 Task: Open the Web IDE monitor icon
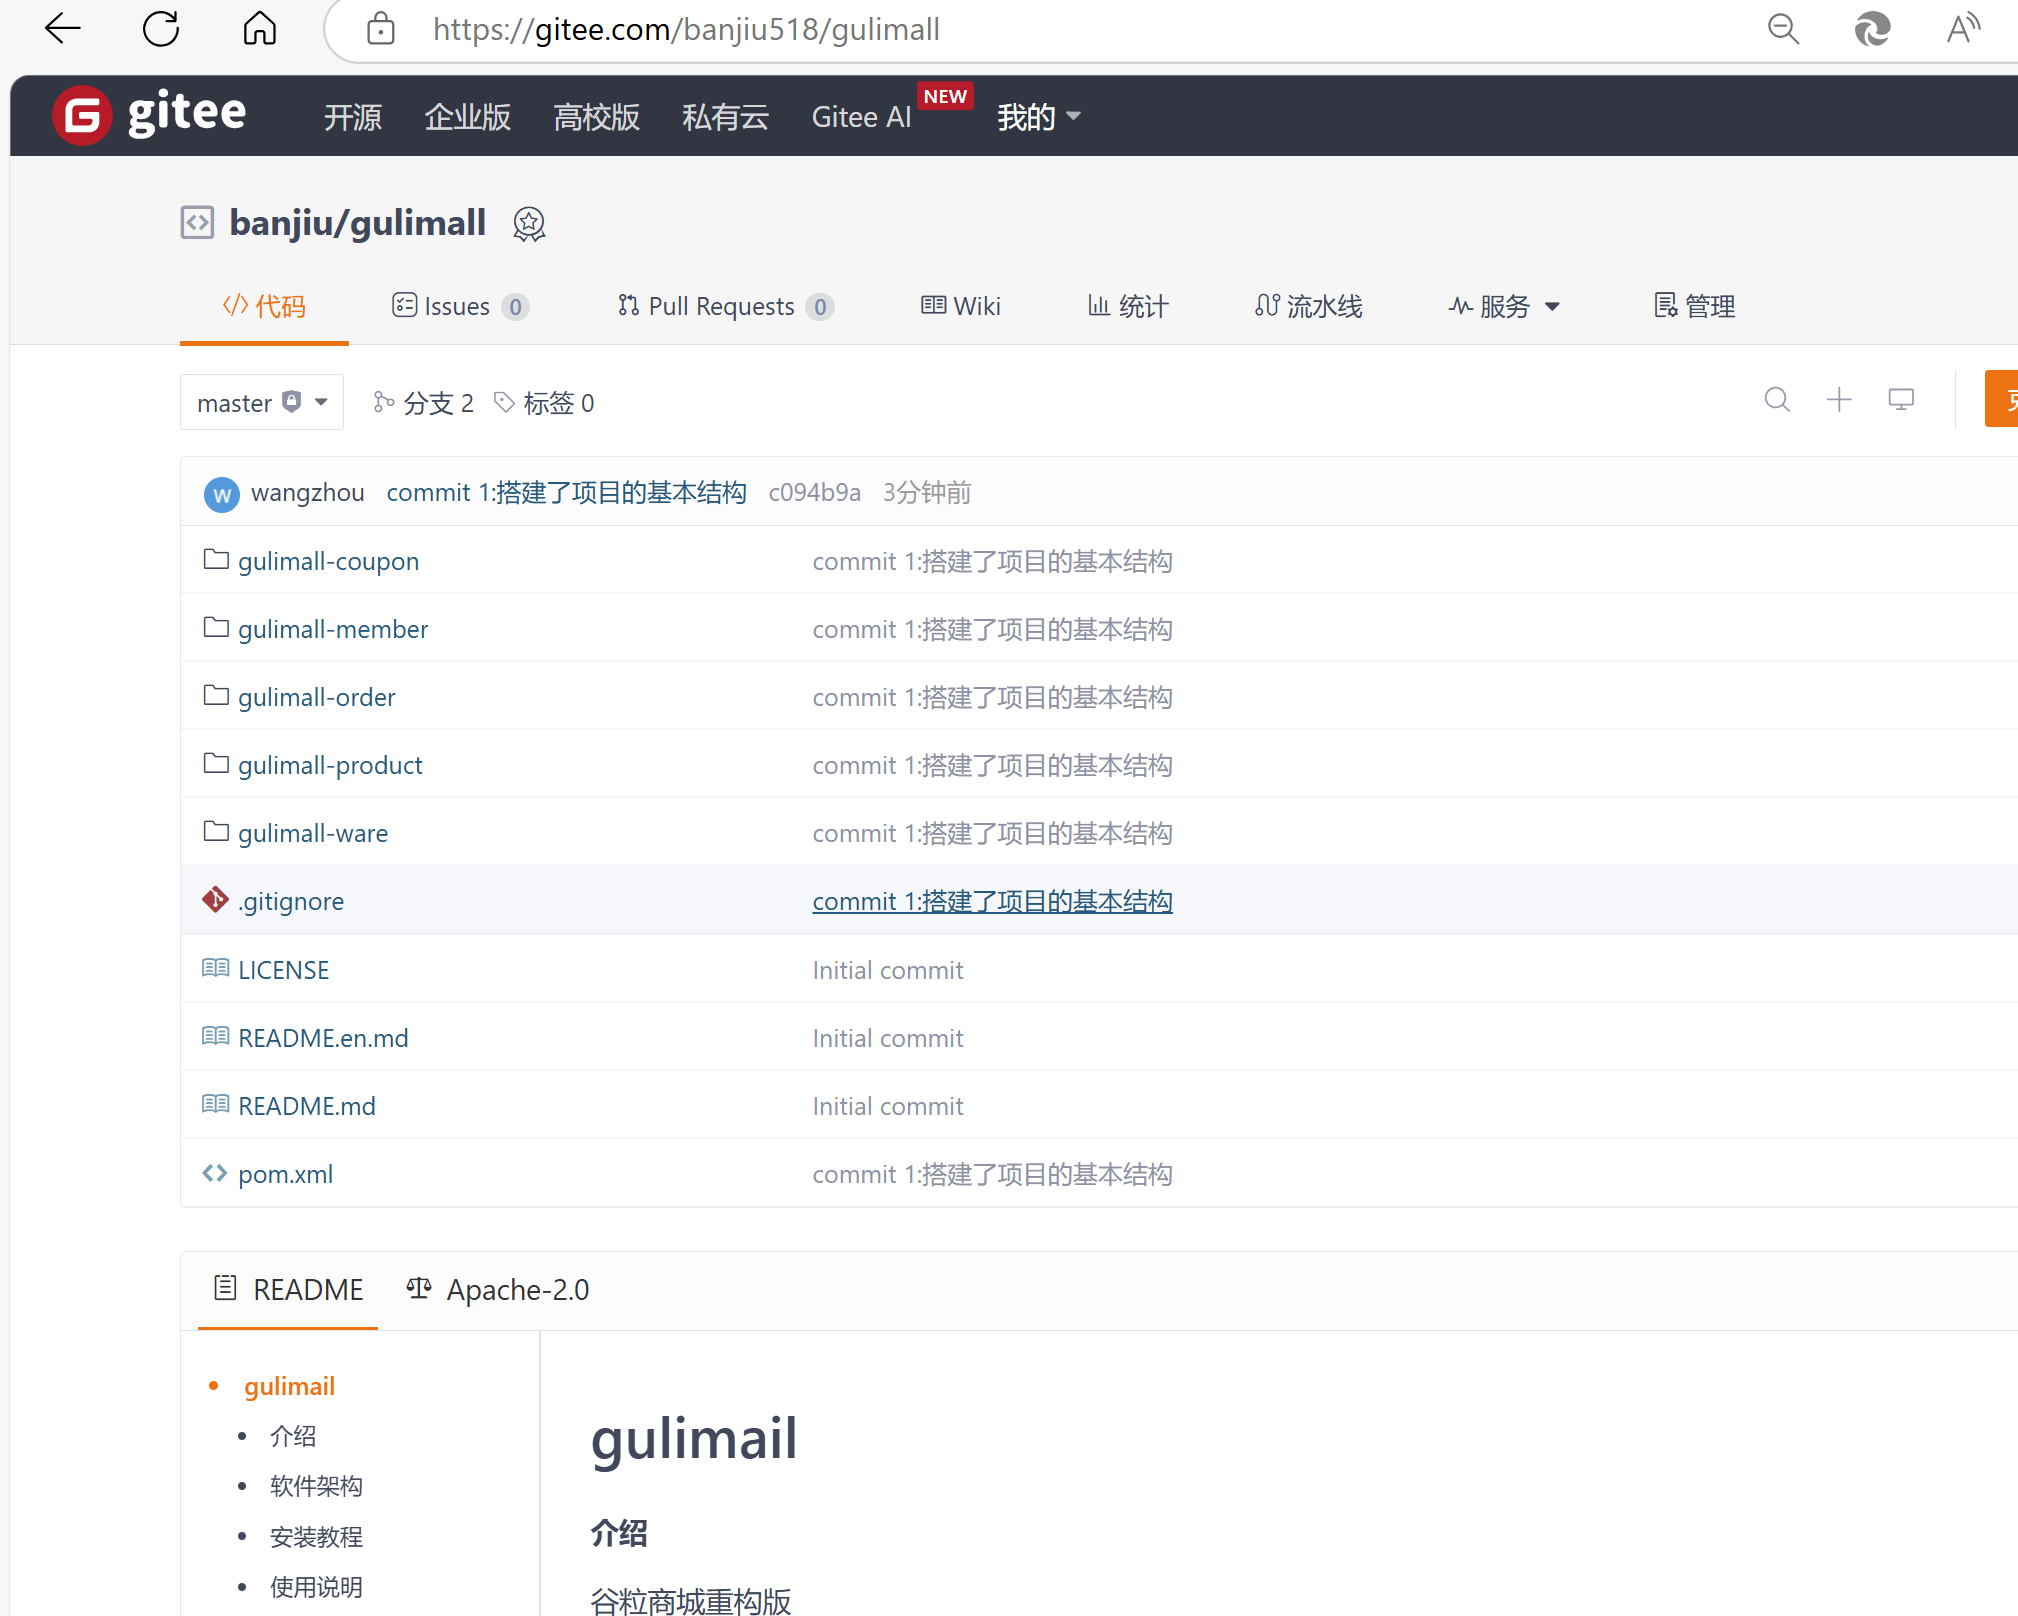(x=1900, y=401)
